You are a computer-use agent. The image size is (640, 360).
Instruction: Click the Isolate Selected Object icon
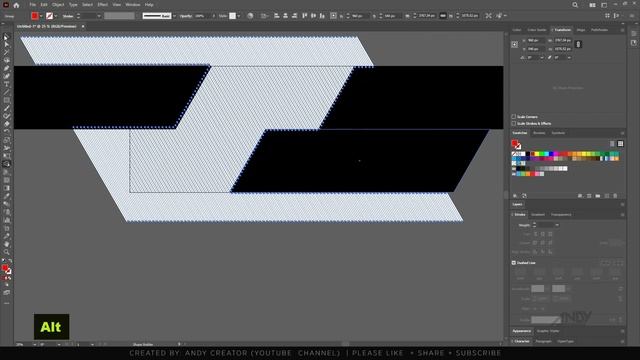pyautogui.click(x=489, y=16)
